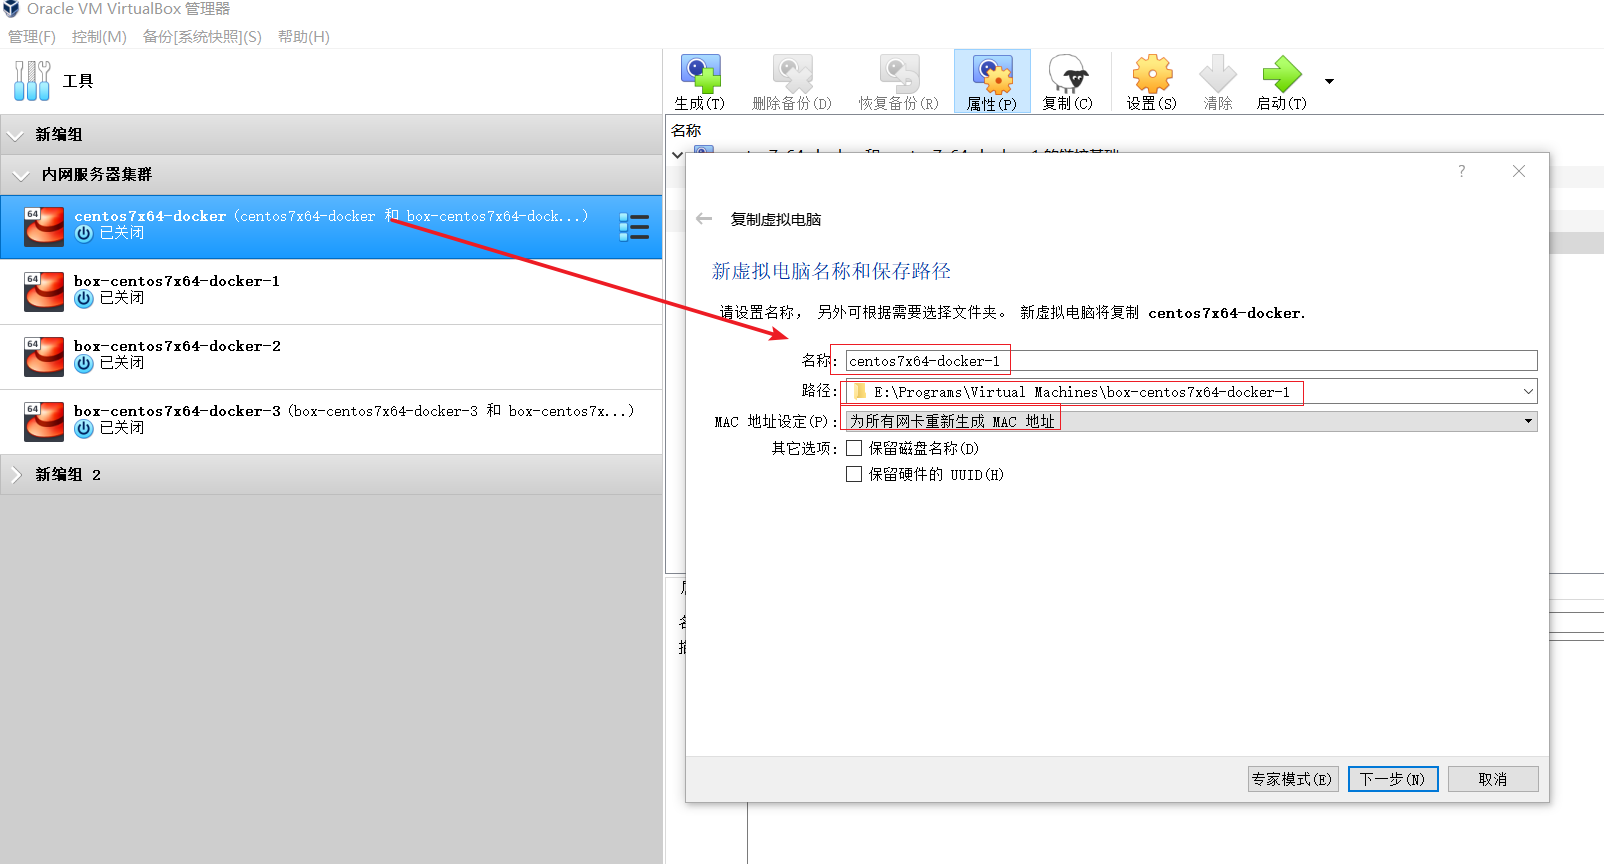Select the centos7x64-docker VM icon

(44, 227)
